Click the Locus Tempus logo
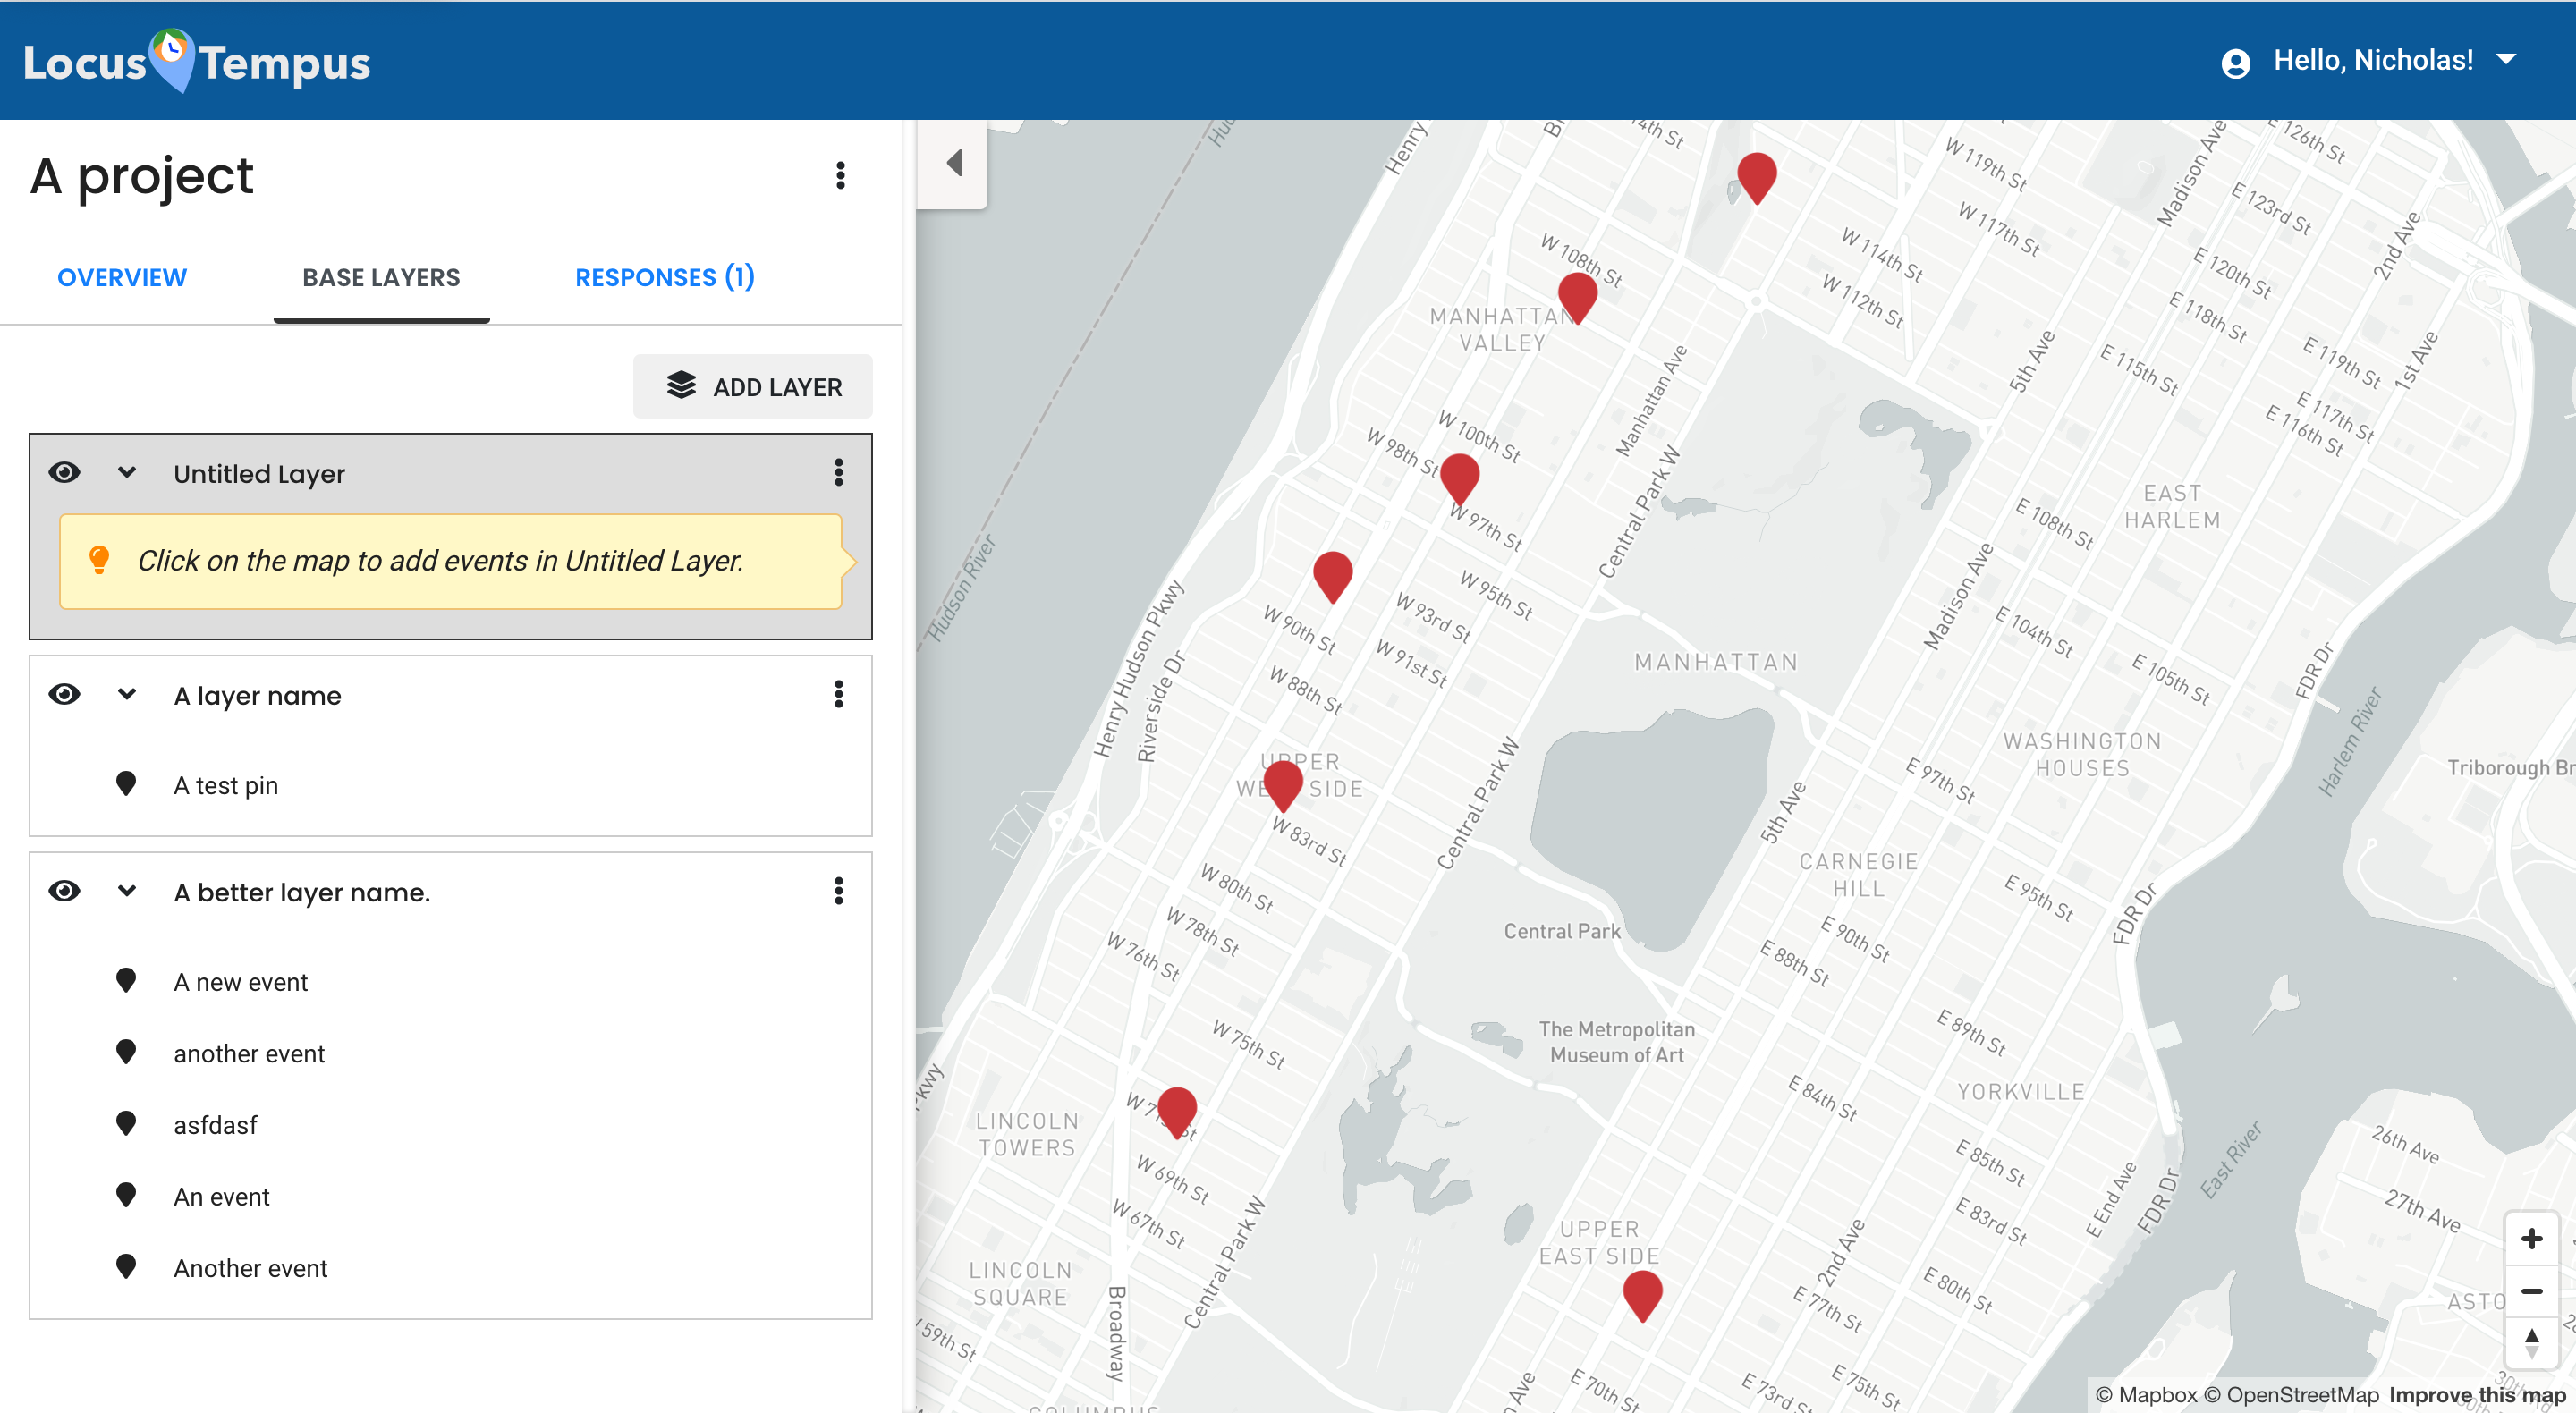The height and width of the screenshot is (1413, 2576). click(197, 61)
